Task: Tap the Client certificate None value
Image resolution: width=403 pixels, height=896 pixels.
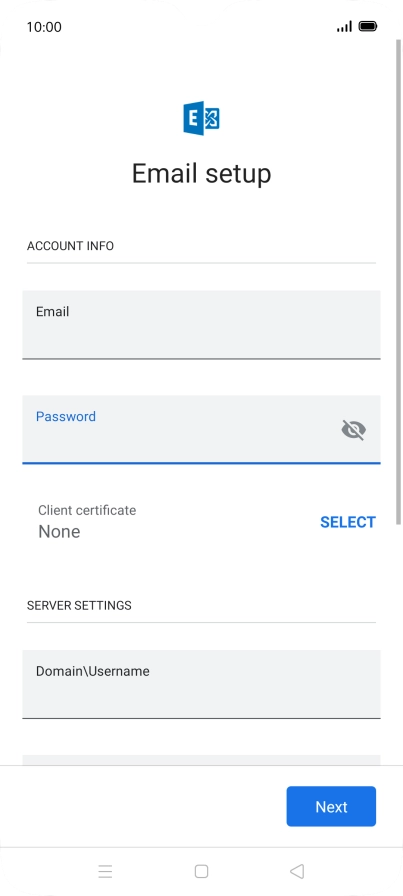Action: (59, 531)
